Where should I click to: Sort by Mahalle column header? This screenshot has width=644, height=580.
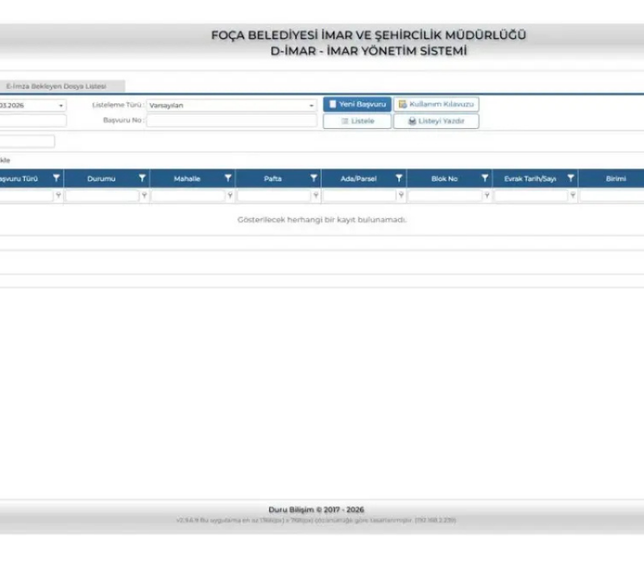point(187,179)
